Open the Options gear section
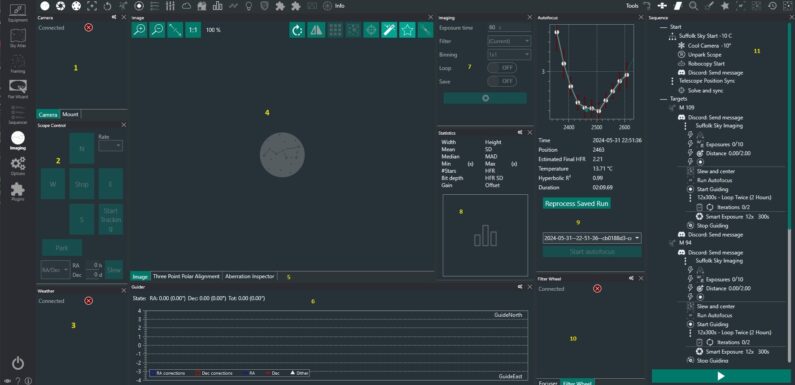This screenshot has height=385, width=795. 18,166
